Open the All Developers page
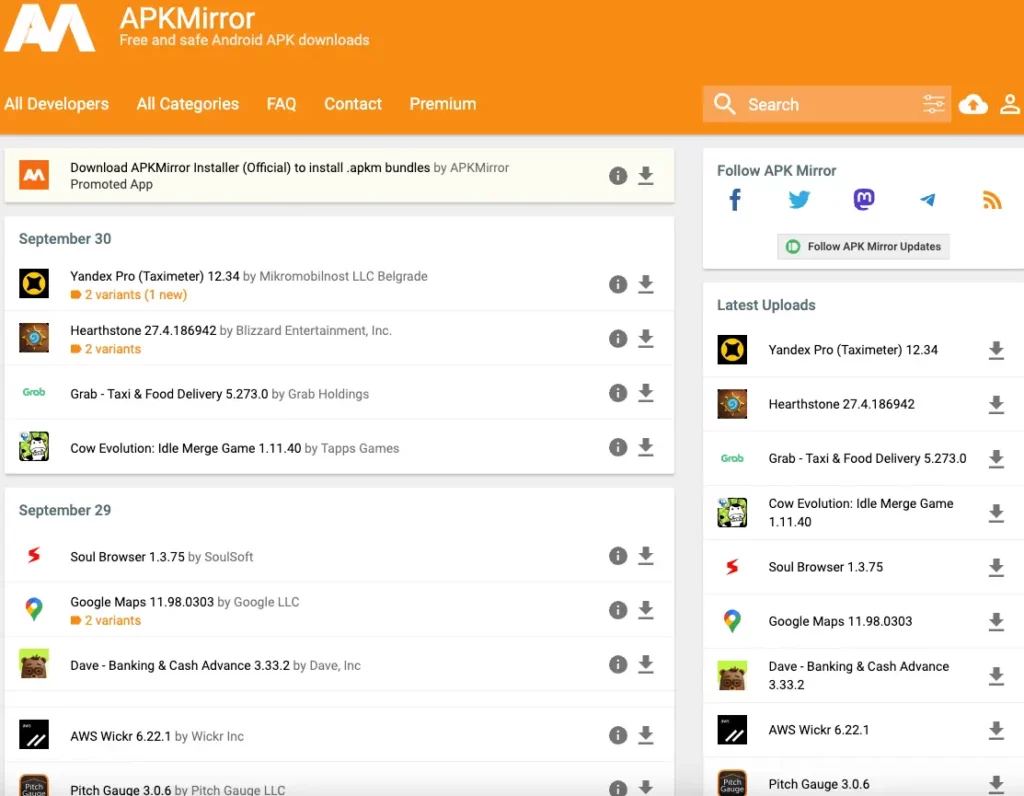The image size is (1024, 796). tap(57, 104)
